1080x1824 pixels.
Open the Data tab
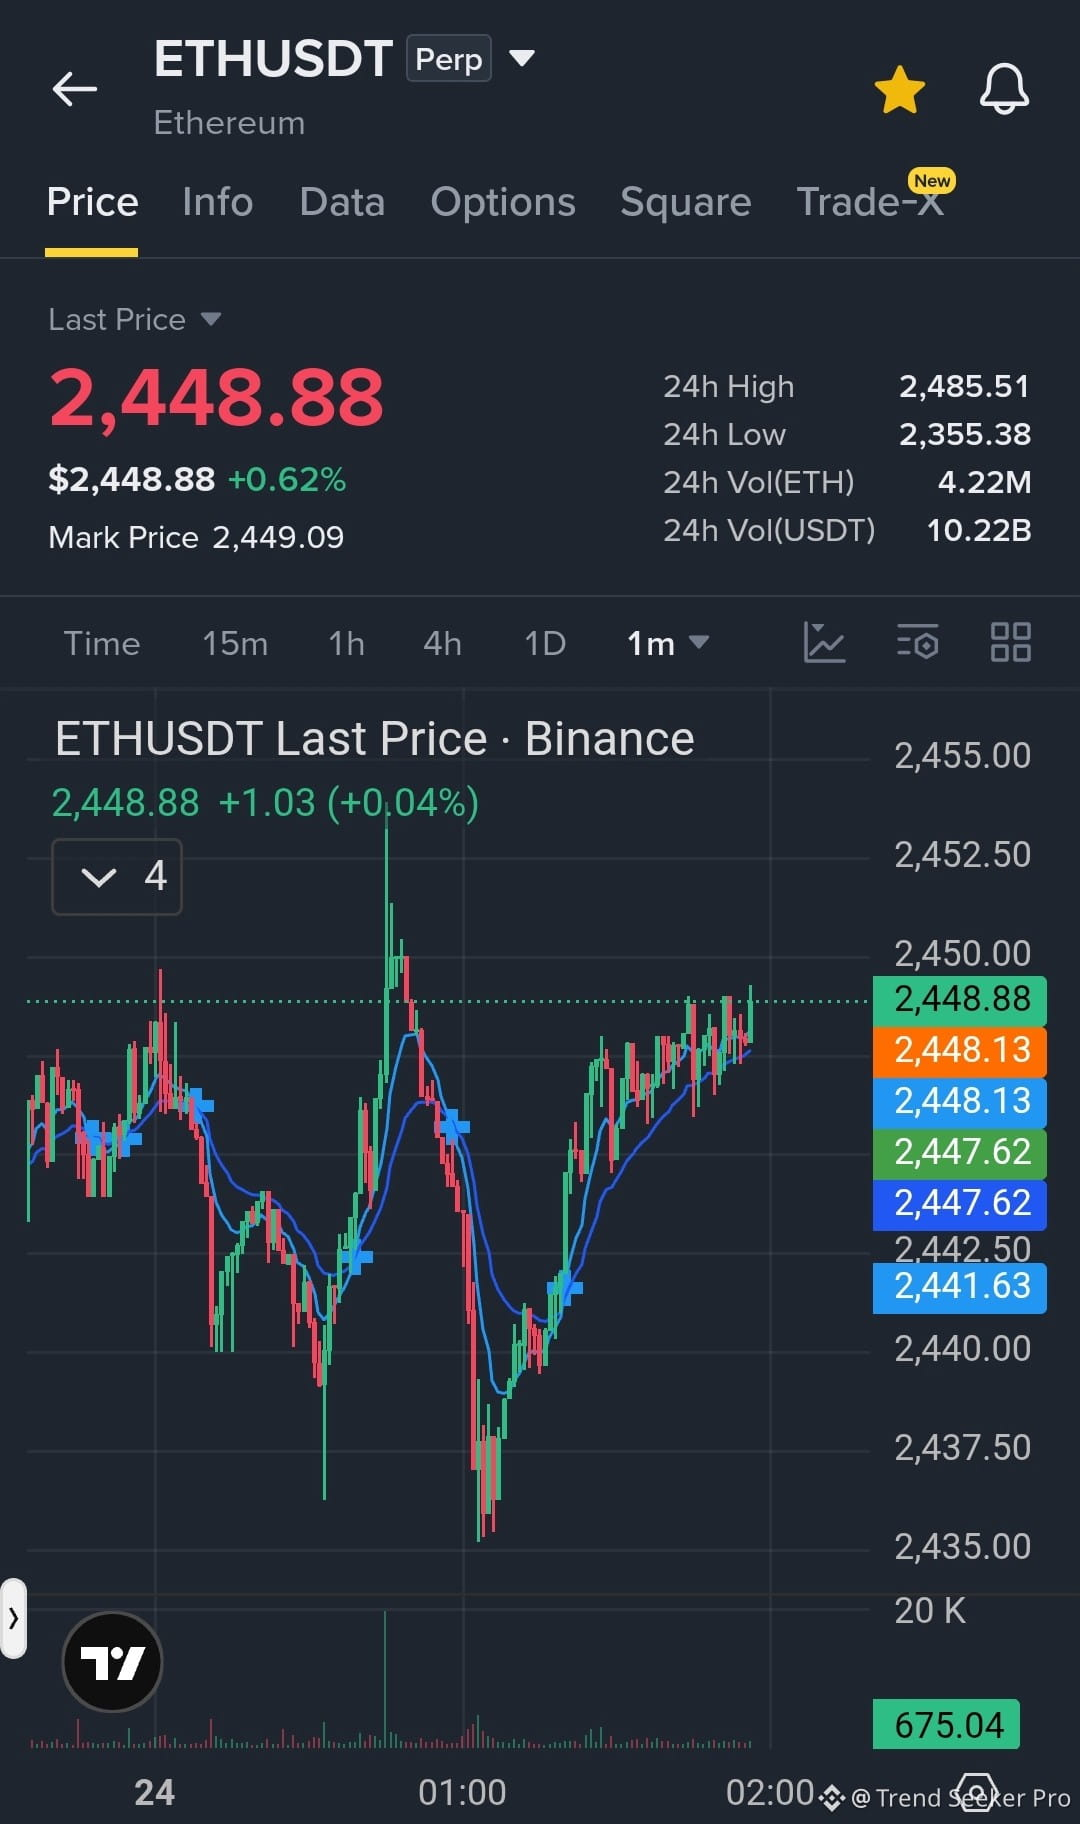click(x=342, y=202)
